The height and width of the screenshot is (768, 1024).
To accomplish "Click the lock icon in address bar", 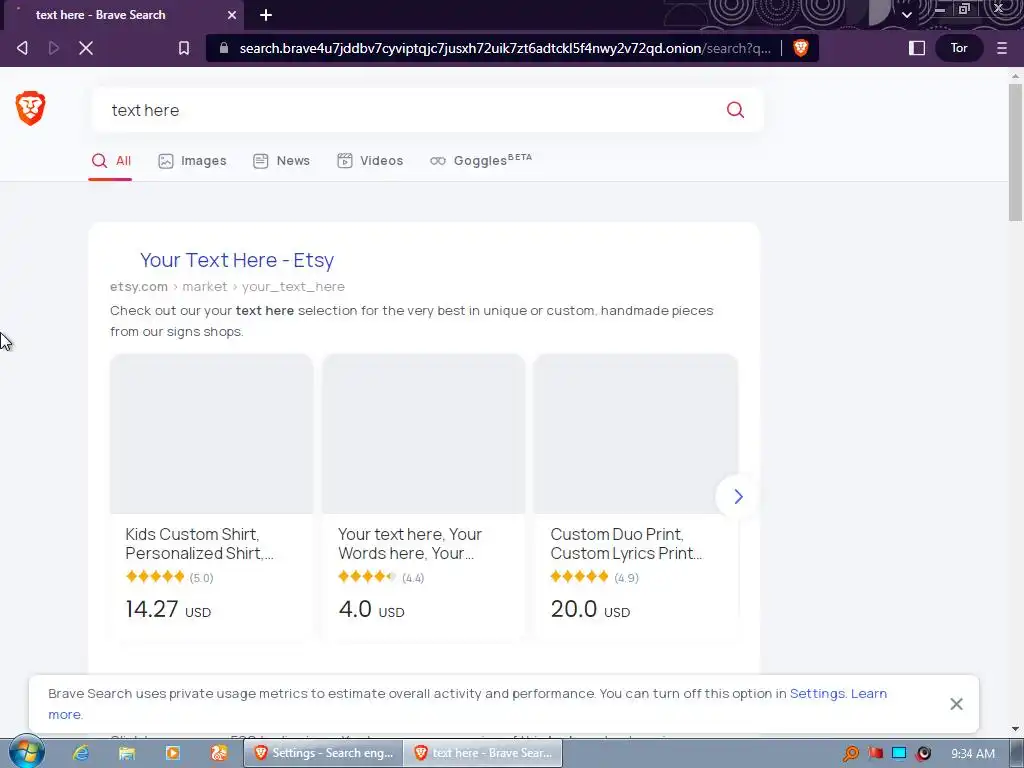I will tap(223, 48).
